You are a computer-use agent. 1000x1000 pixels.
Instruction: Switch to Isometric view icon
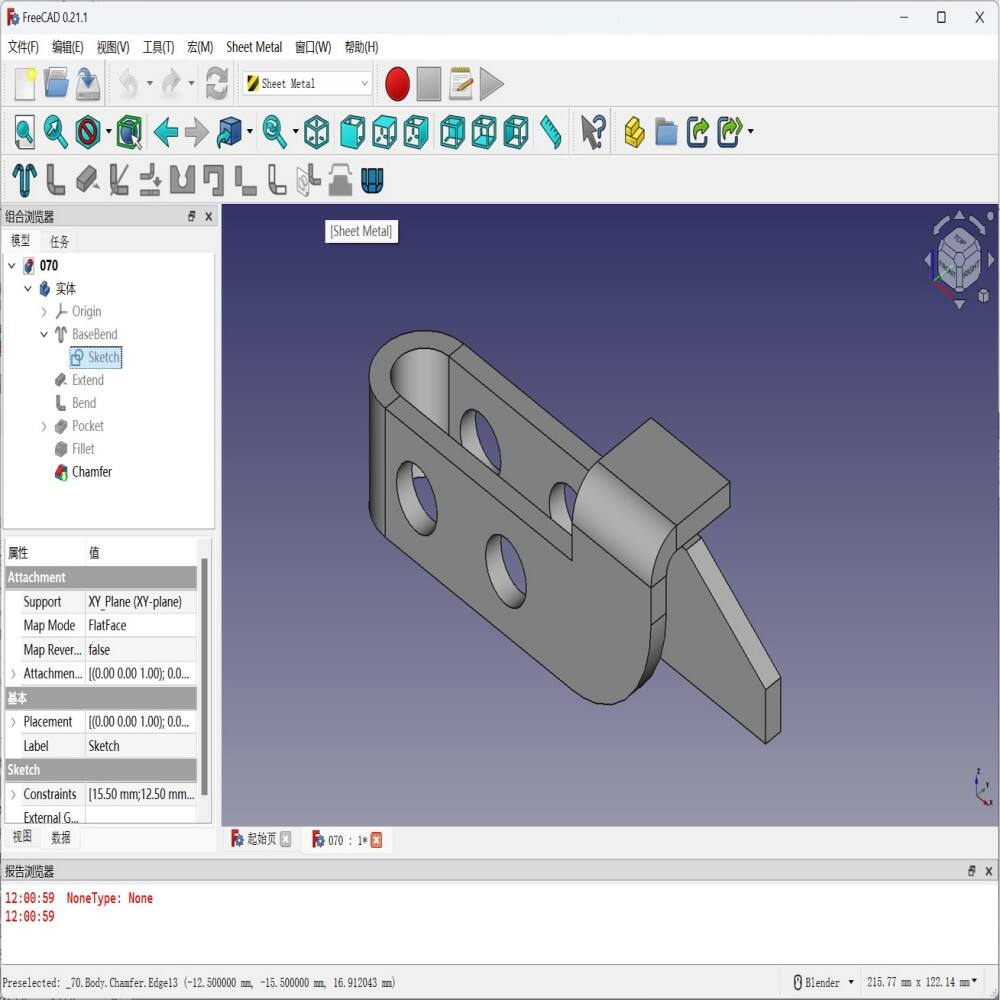click(x=315, y=131)
